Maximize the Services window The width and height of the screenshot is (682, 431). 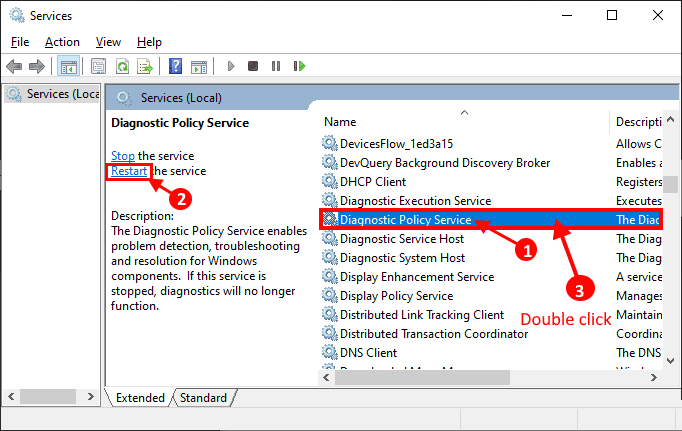612,16
